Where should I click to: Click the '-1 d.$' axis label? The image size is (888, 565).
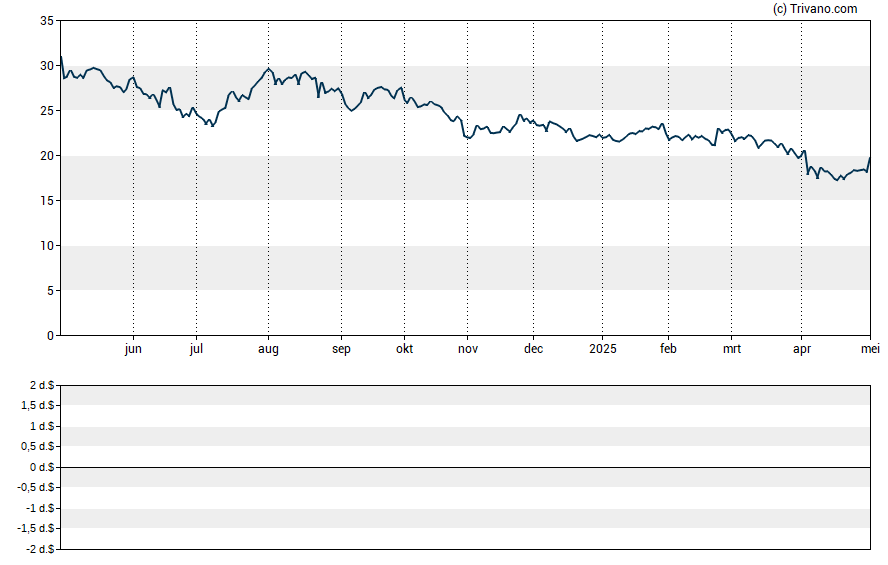click(41, 508)
